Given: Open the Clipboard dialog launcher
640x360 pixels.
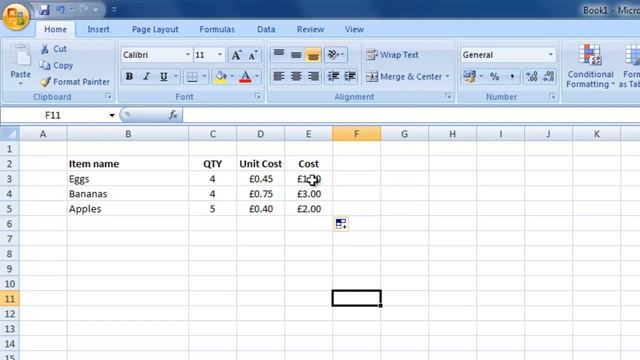Looking at the screenshot, I should [x=108, y=96].
